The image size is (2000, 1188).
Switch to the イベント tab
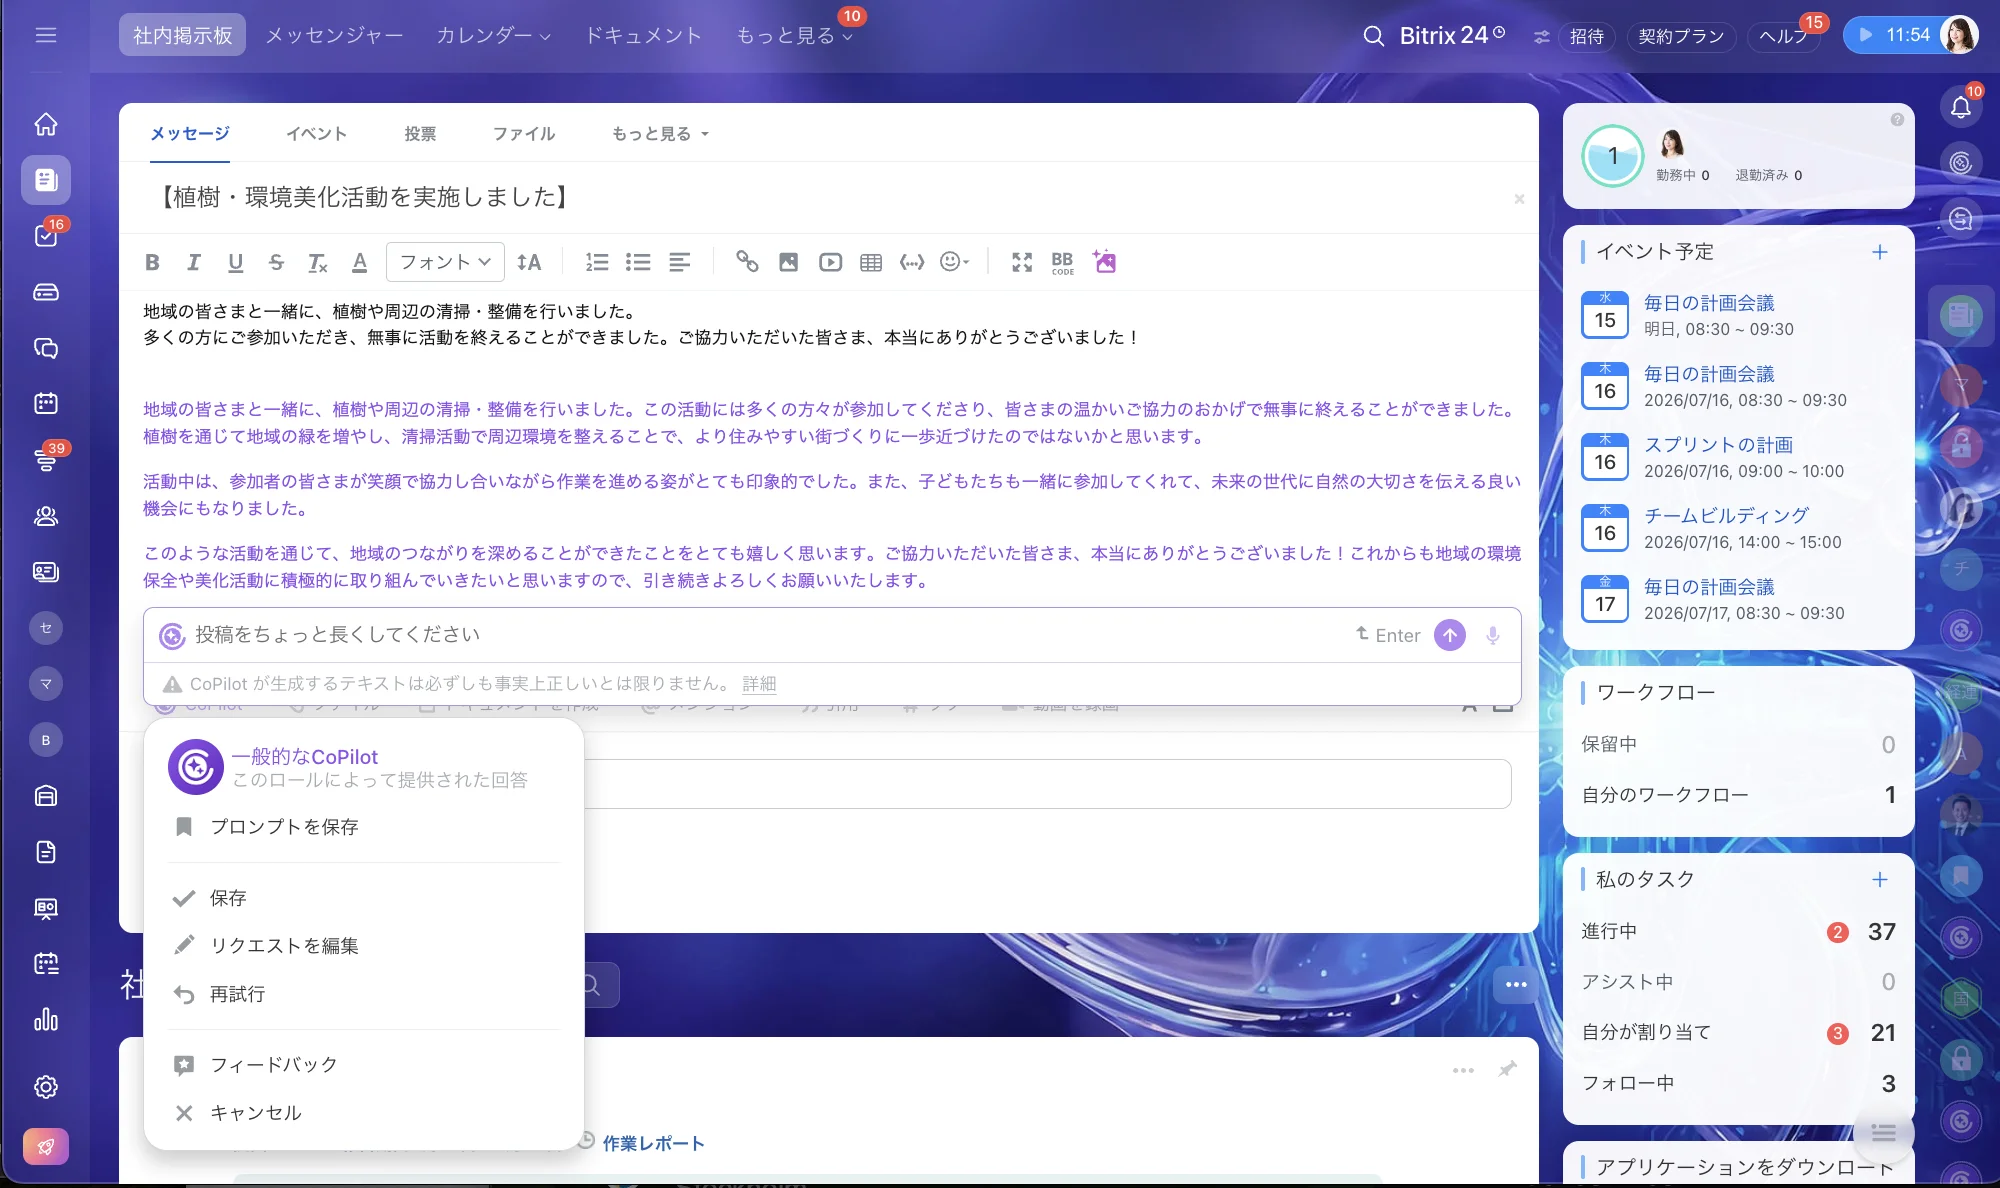(x=317, y=133)
